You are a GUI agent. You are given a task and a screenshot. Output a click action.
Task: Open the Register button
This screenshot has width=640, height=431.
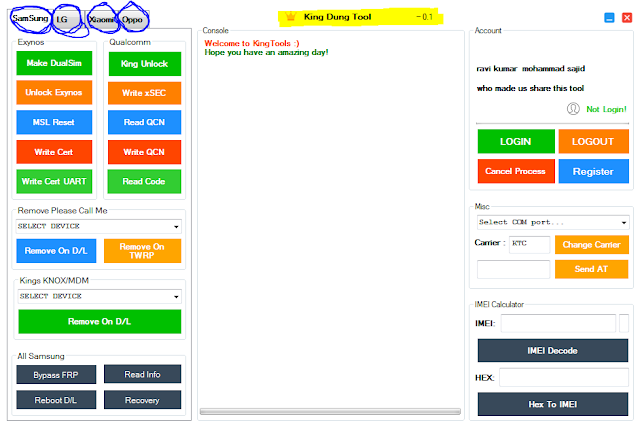593,171
